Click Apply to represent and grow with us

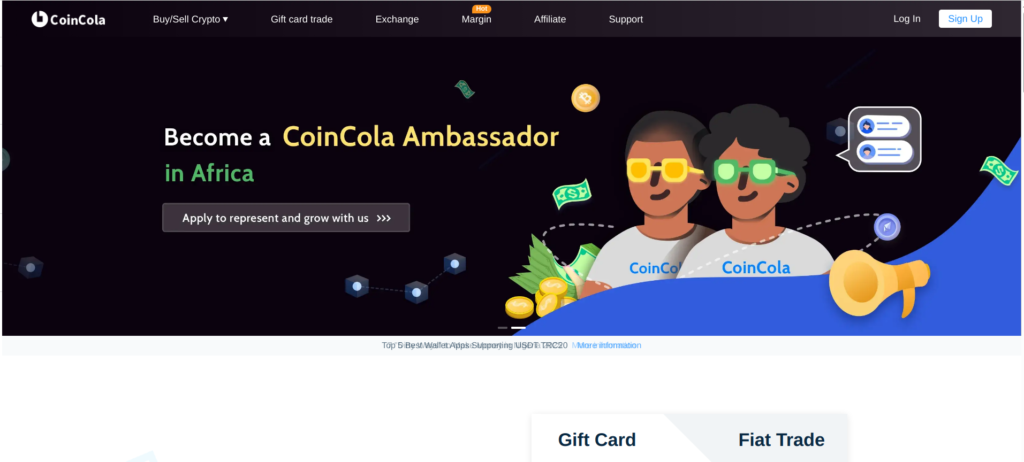pyautogui.click(x=286, y=218)
